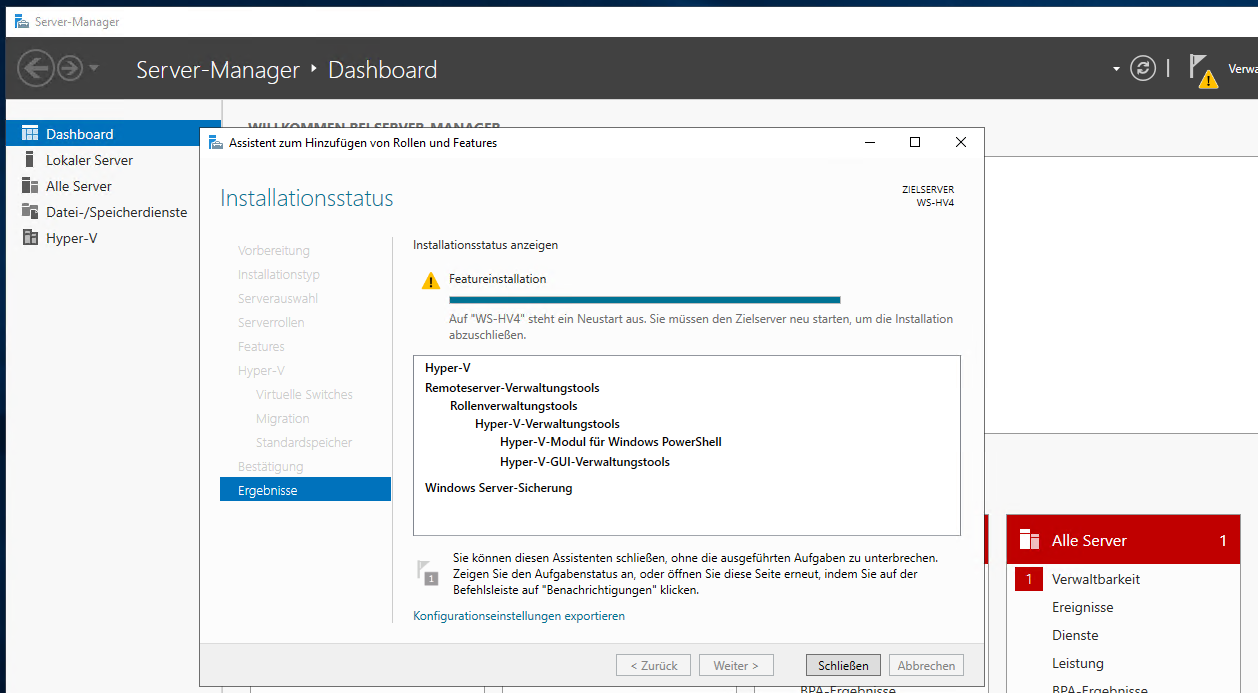The width and height of the screenshot is (1258, 693).
Task: Select the Features wizard step
Action: click(x=261, y=347)
